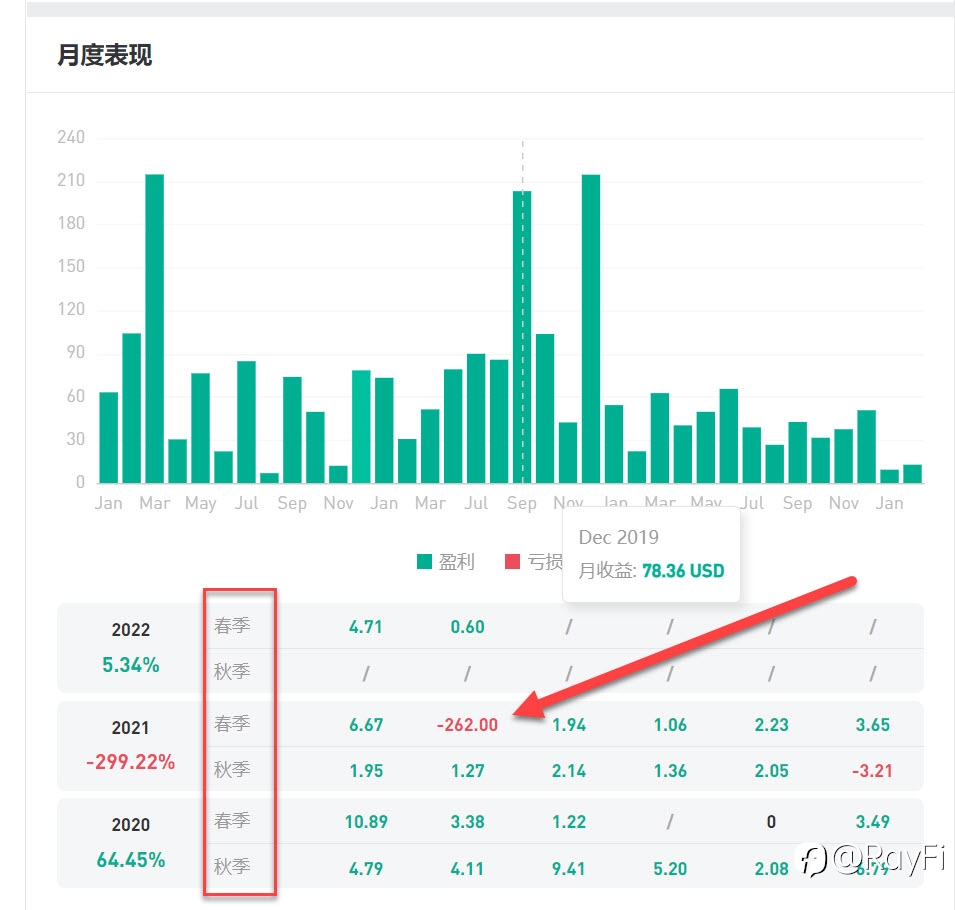Click the 2.14 cell in 2021 autumn
This screenshot has height=910, width=955.
click(569, 771)
